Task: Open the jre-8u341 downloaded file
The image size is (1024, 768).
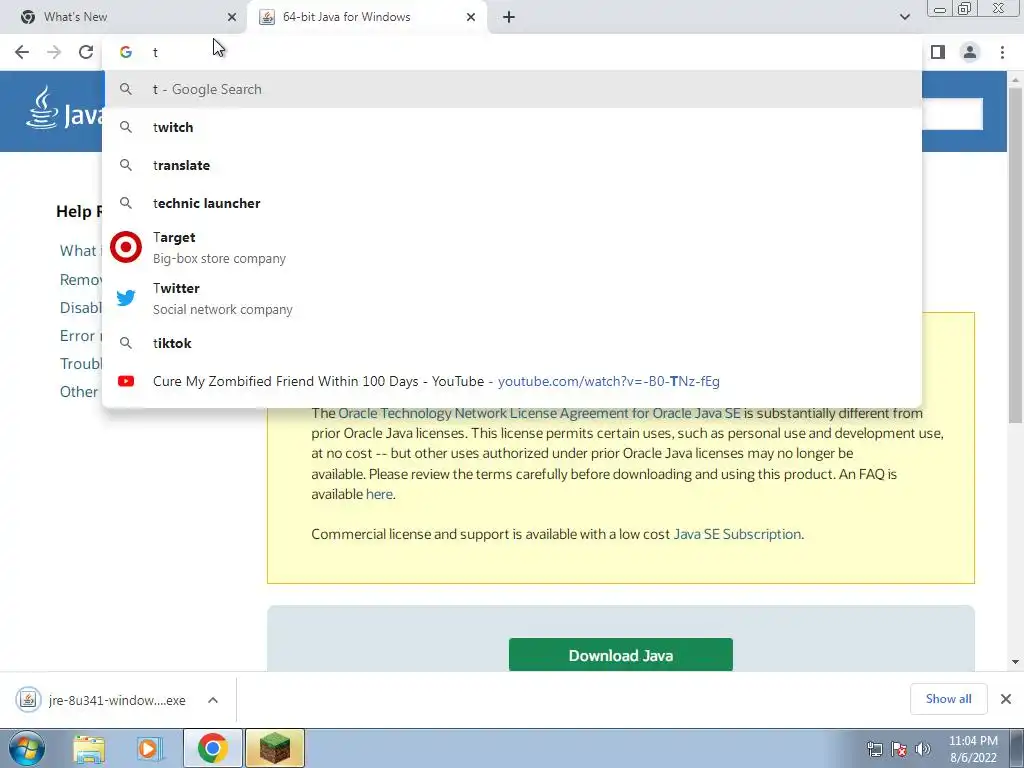Action: (117, 700)
